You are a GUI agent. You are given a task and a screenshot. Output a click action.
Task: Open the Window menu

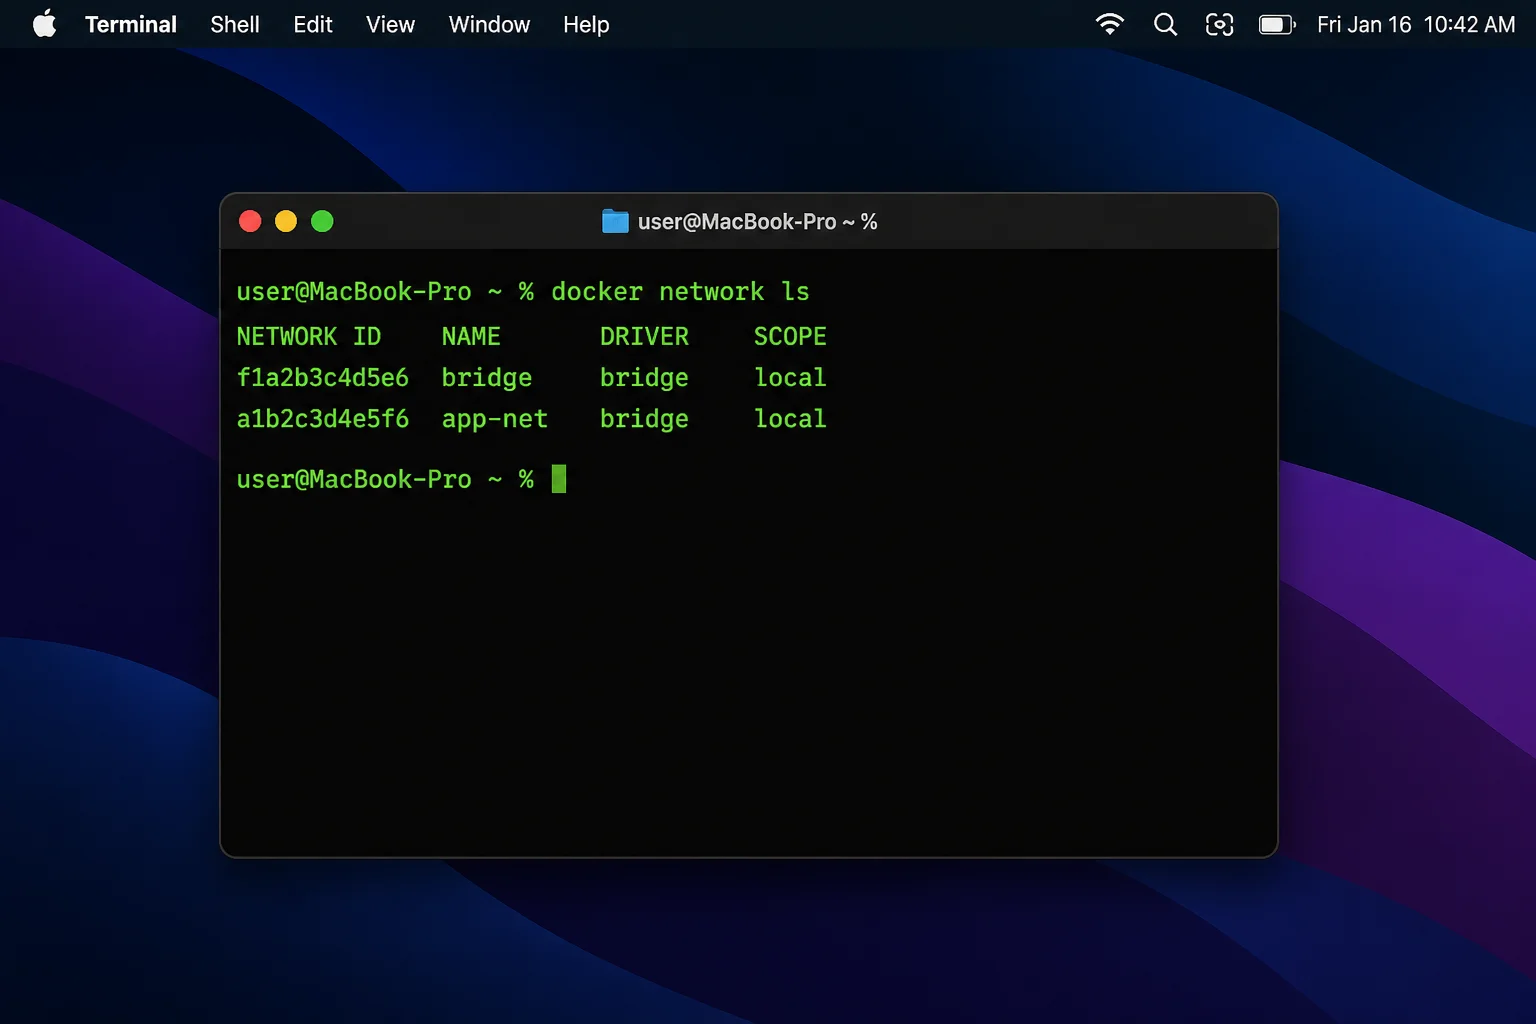coord(489,24)
